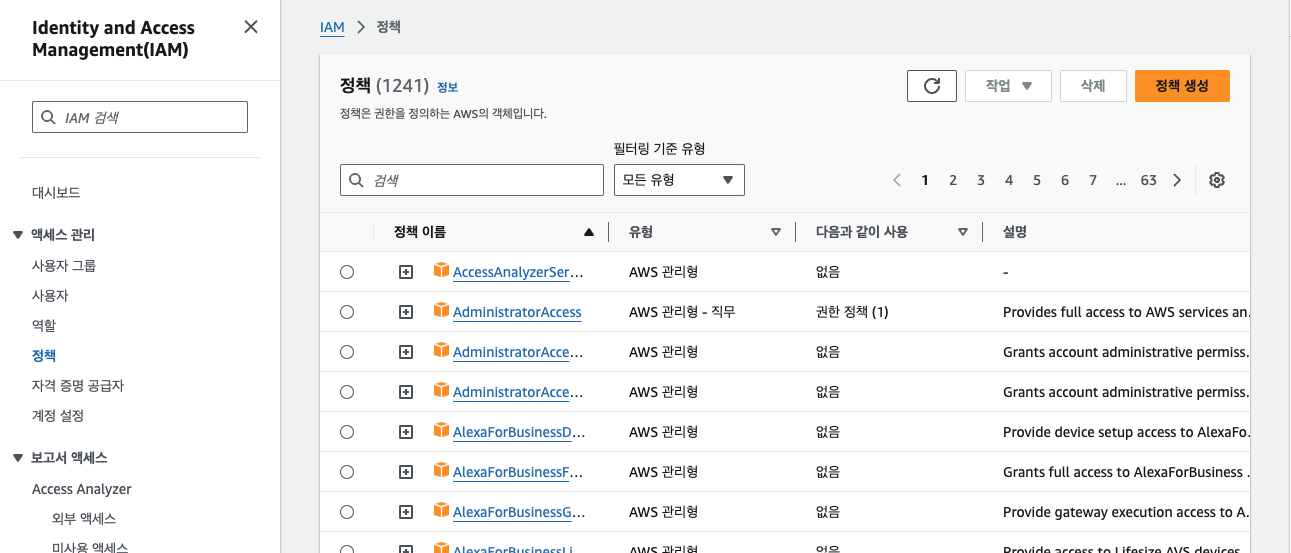Sort by 유형 column arrow
Screen dimensions: 1291x553
click(776, 232)
